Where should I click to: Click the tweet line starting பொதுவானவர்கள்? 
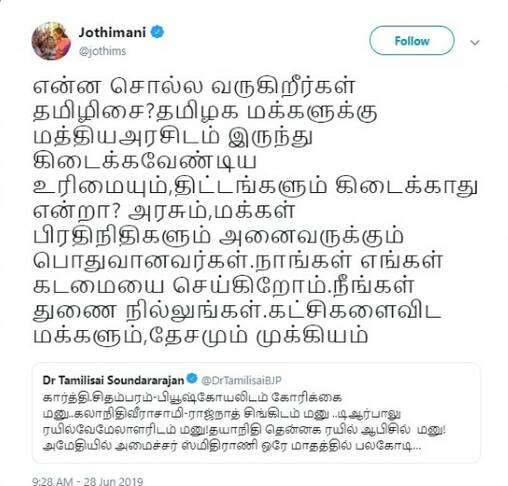(x=238, y=260)
